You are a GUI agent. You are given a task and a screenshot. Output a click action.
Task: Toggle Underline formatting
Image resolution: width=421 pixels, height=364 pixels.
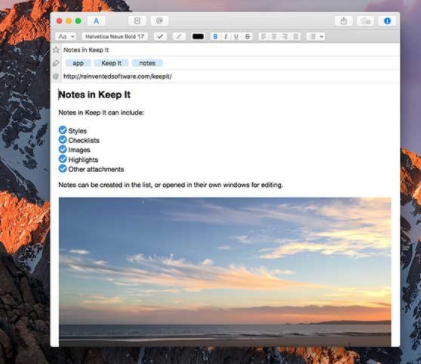pyautogui.click(x=236, y=37)
